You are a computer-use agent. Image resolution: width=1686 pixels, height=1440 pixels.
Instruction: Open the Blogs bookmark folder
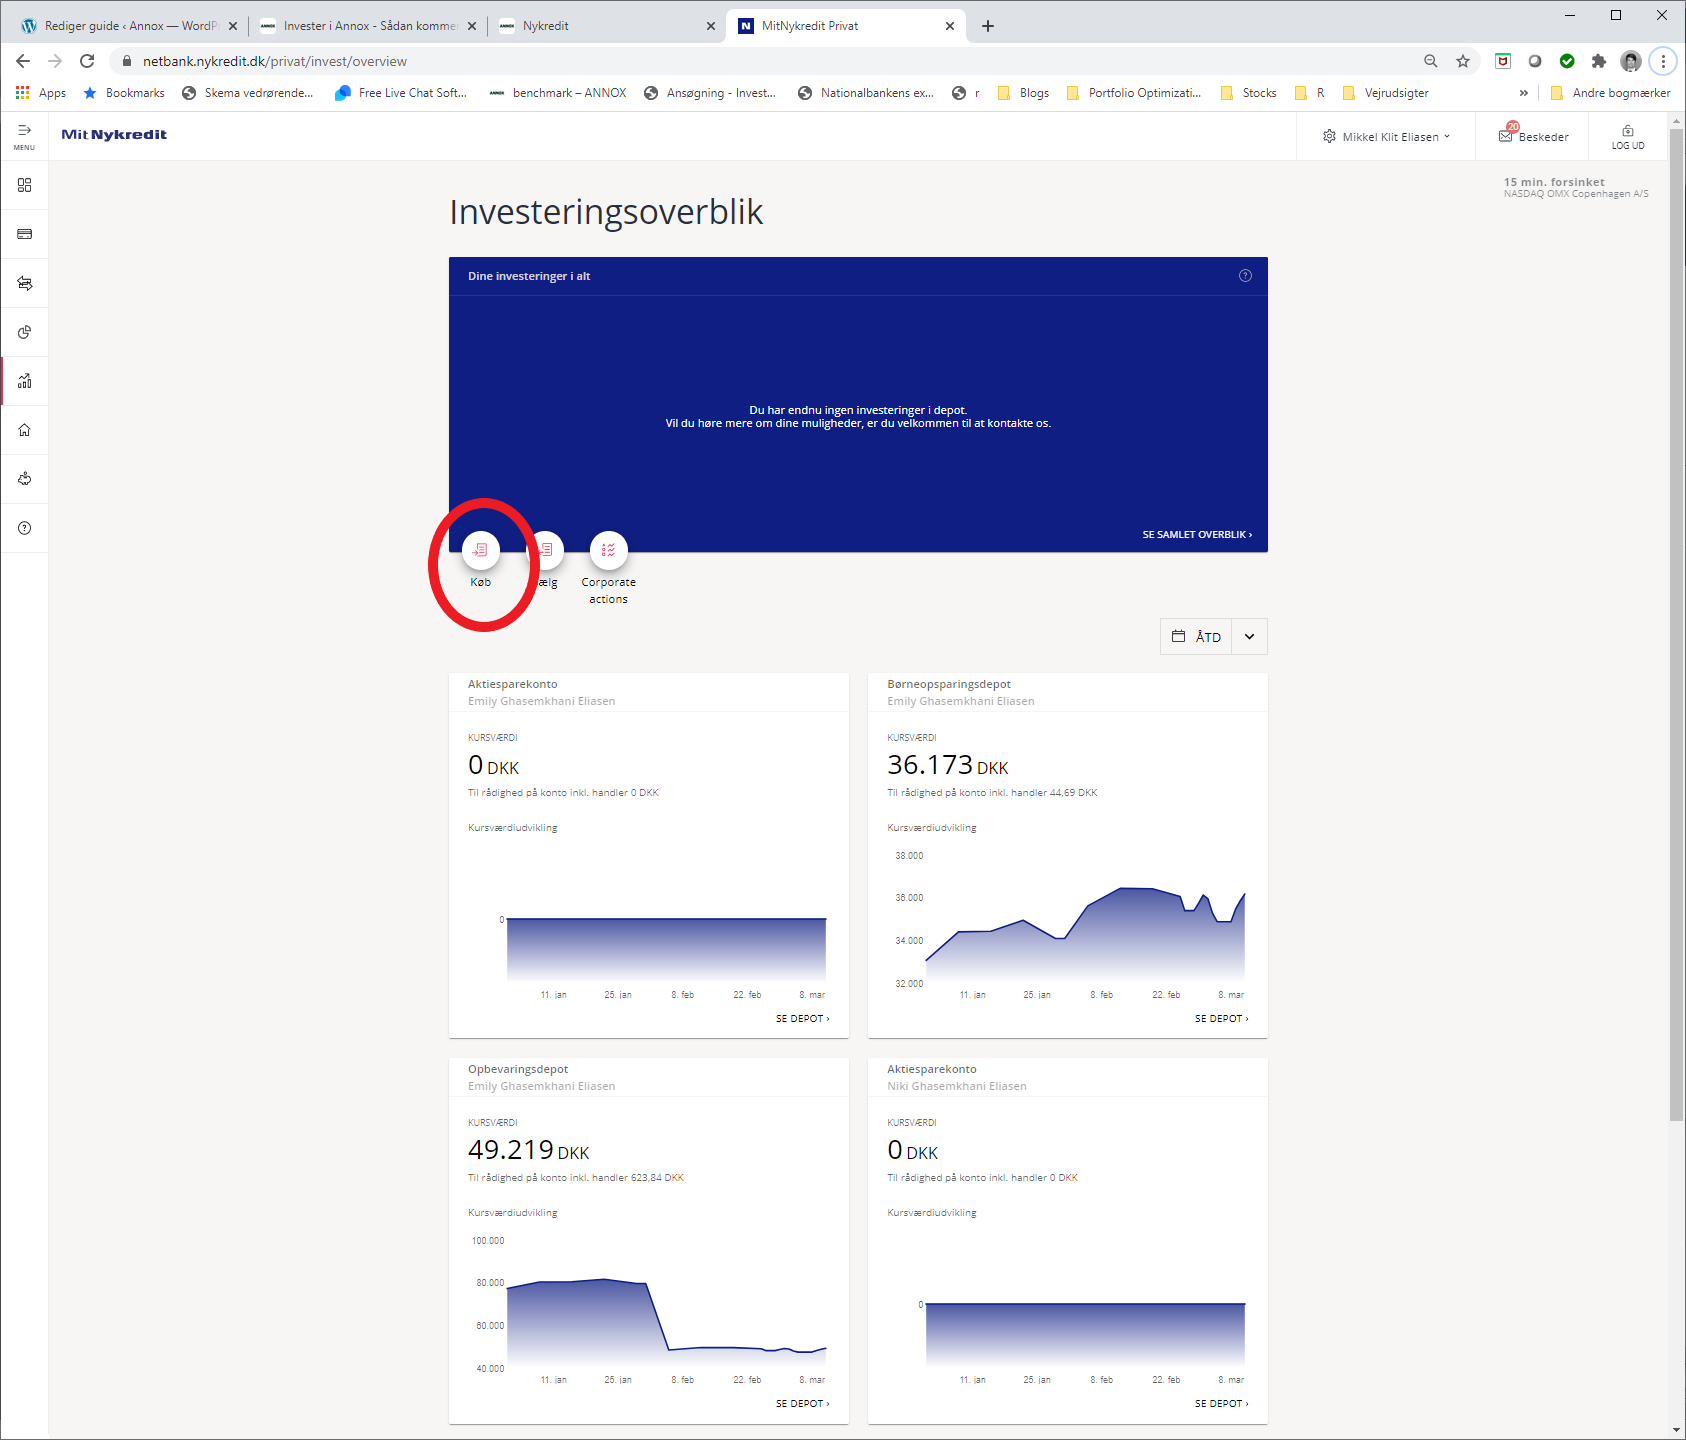point(1024,93)
